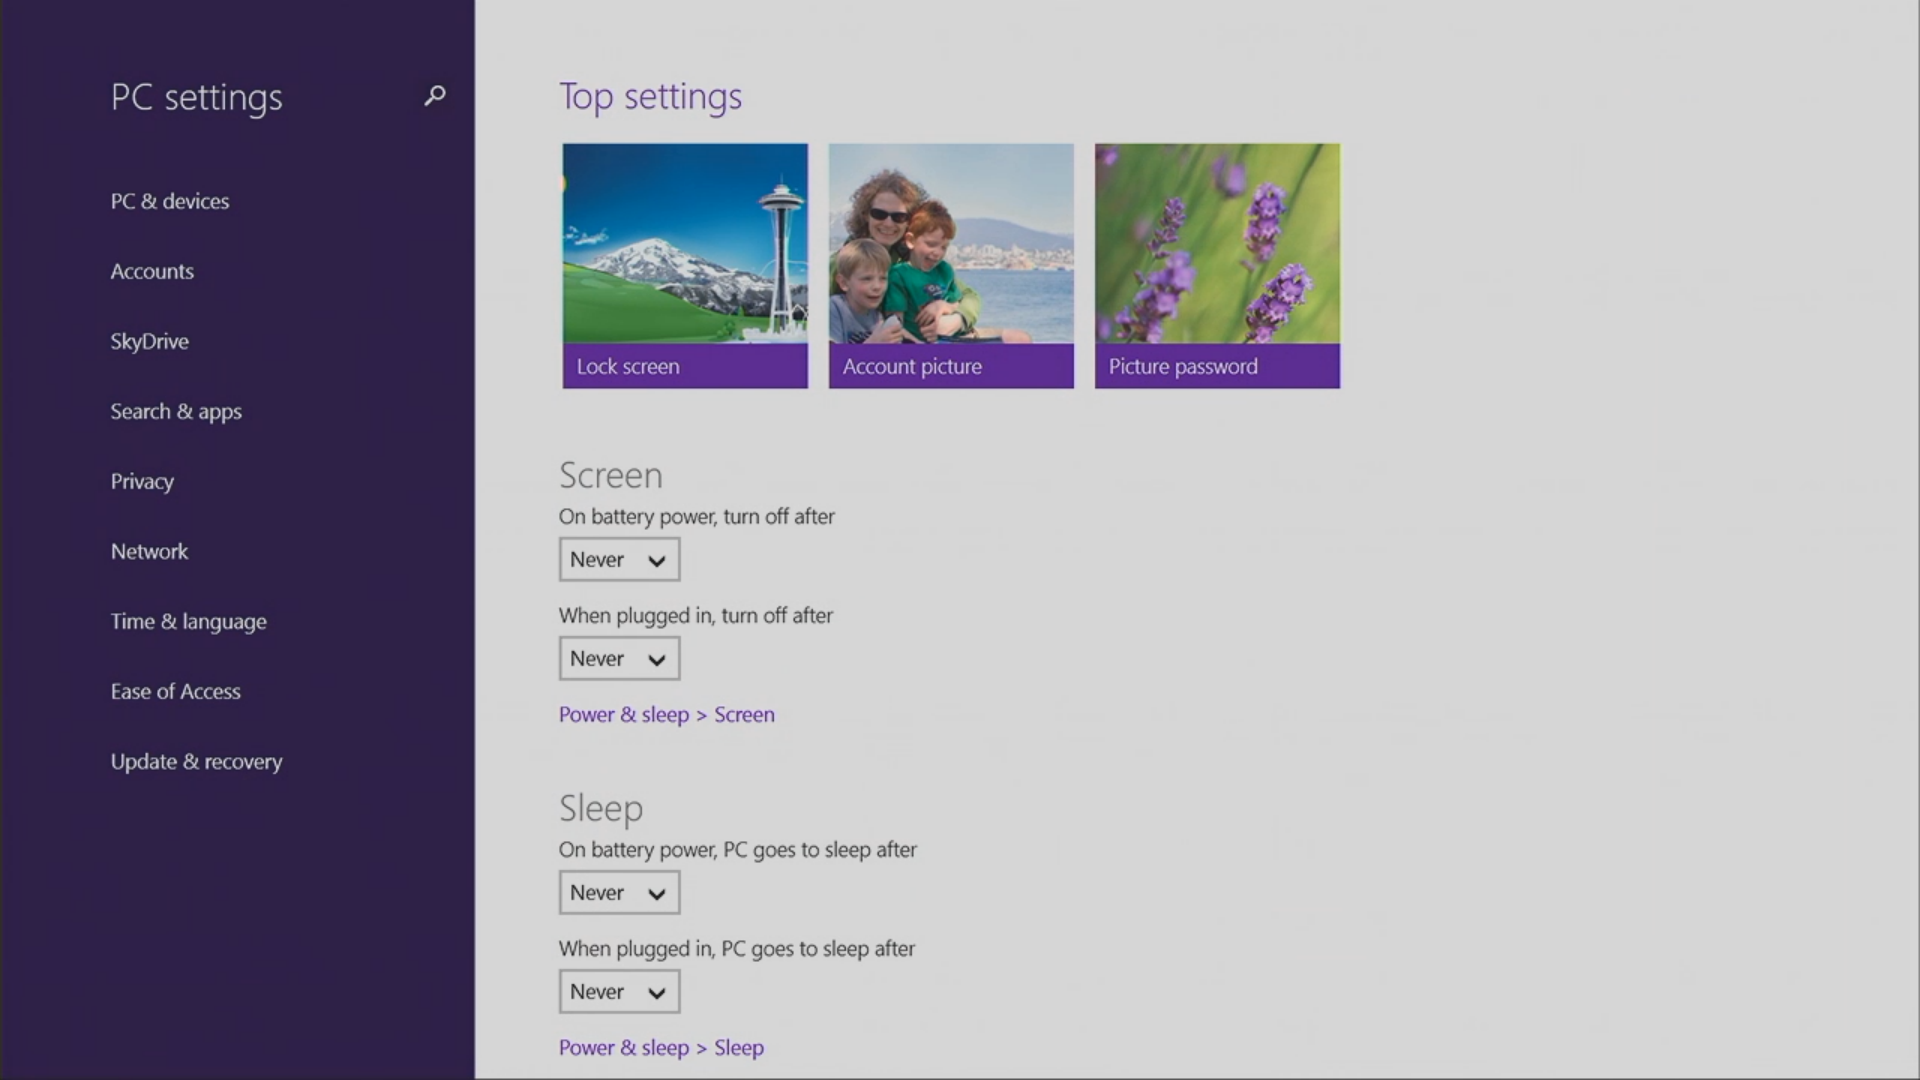
Task: Click 'On battery power, turn off after' label
Action: pyautogui.click(x=696, y=517)
